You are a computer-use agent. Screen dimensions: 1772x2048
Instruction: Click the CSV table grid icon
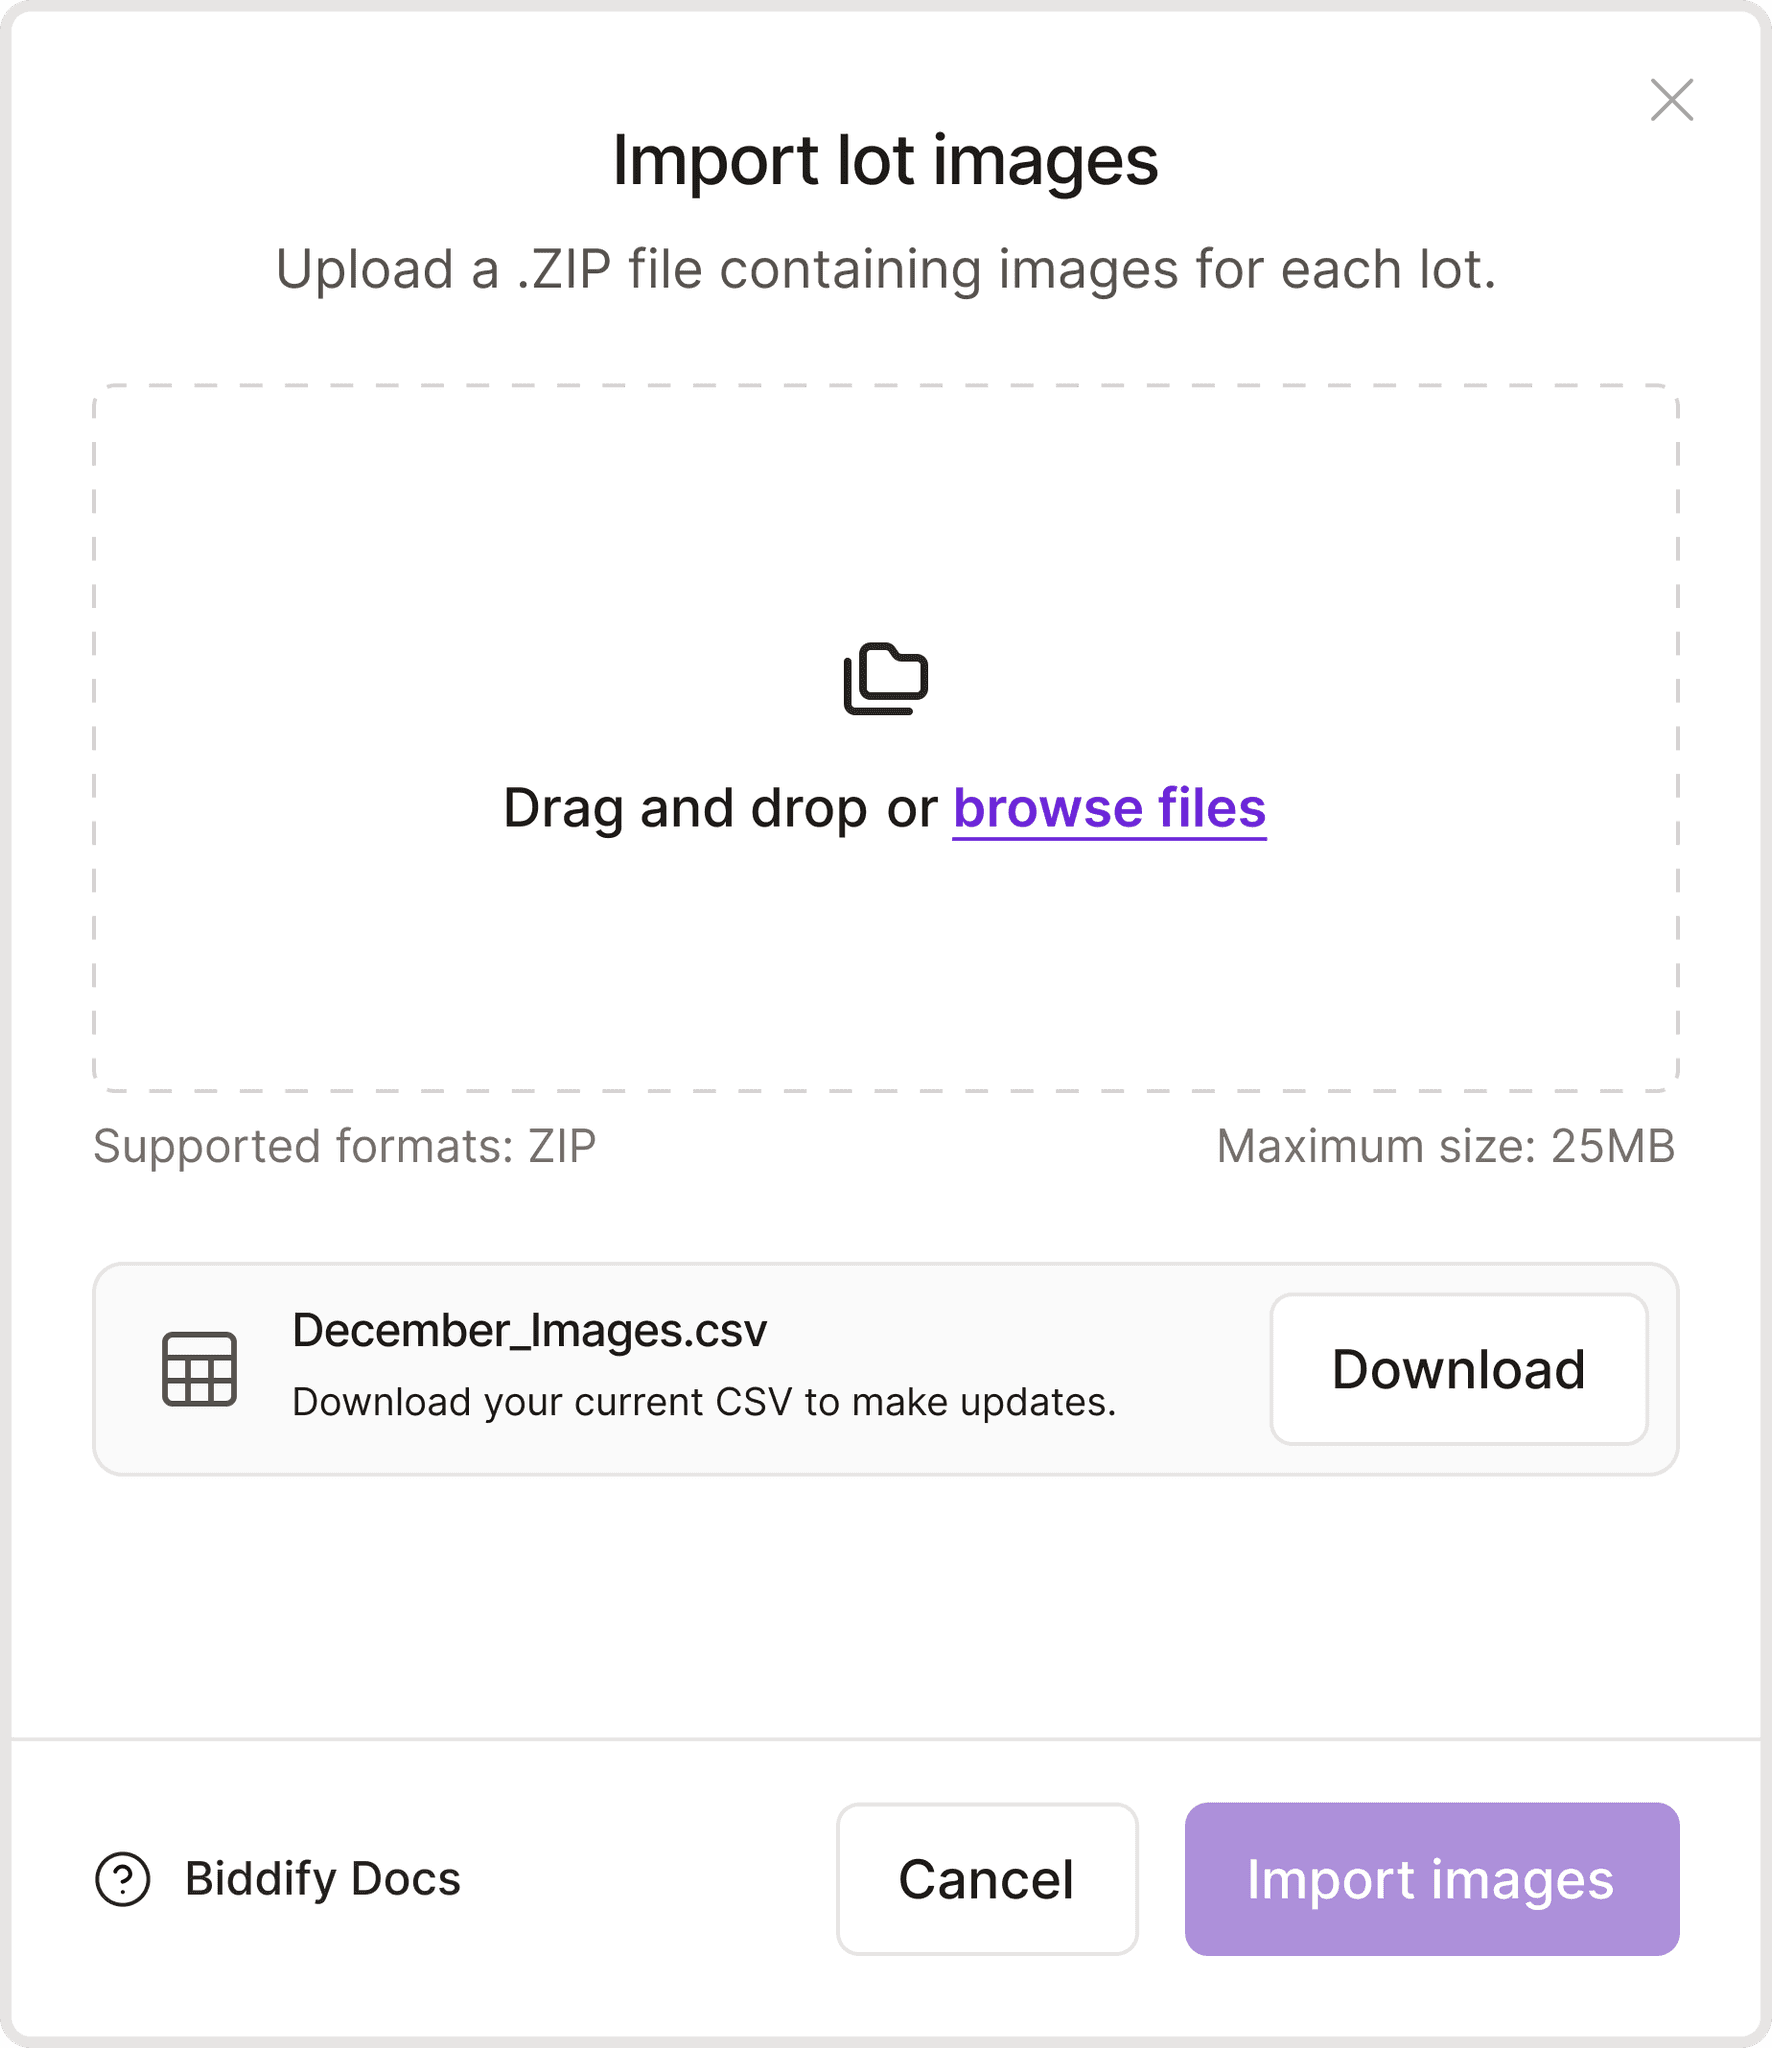(200, 1369)
